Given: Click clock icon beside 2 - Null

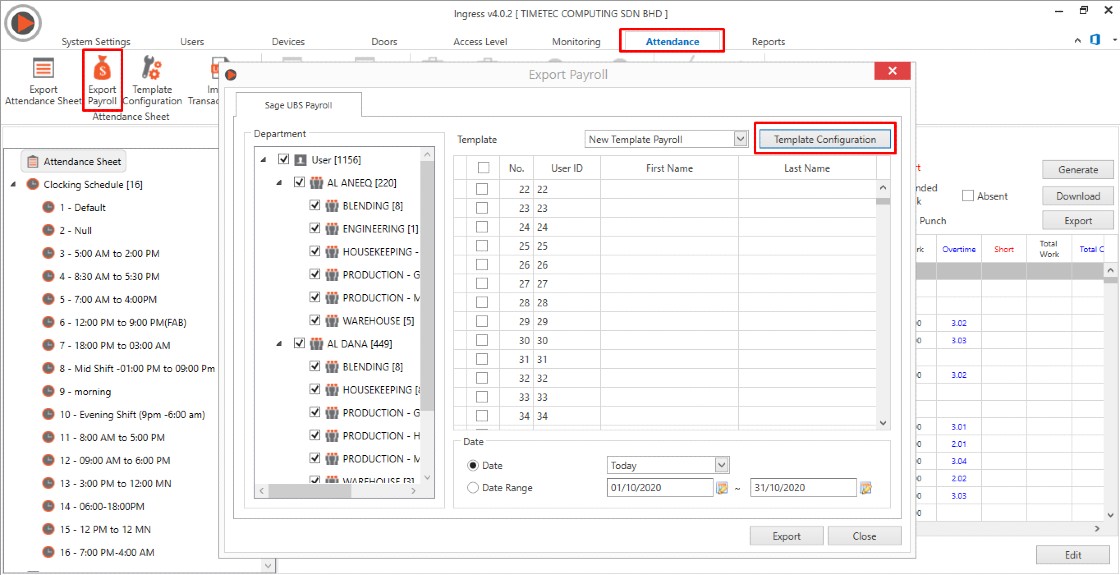Looking at the screenshot, I should click(49, 230).
